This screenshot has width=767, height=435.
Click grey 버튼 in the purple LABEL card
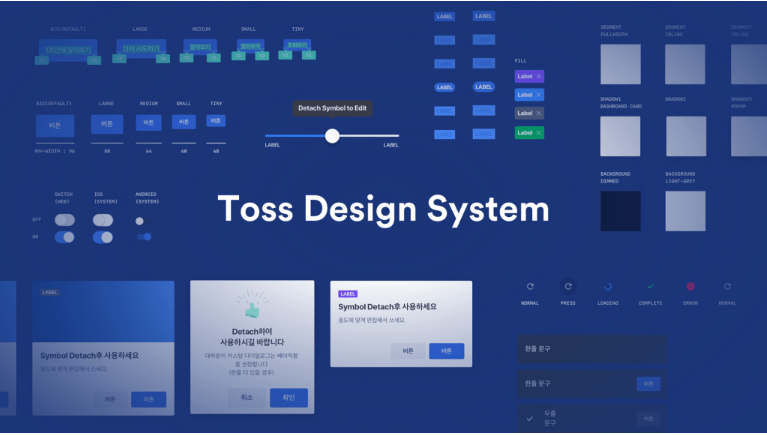(408, 351)
